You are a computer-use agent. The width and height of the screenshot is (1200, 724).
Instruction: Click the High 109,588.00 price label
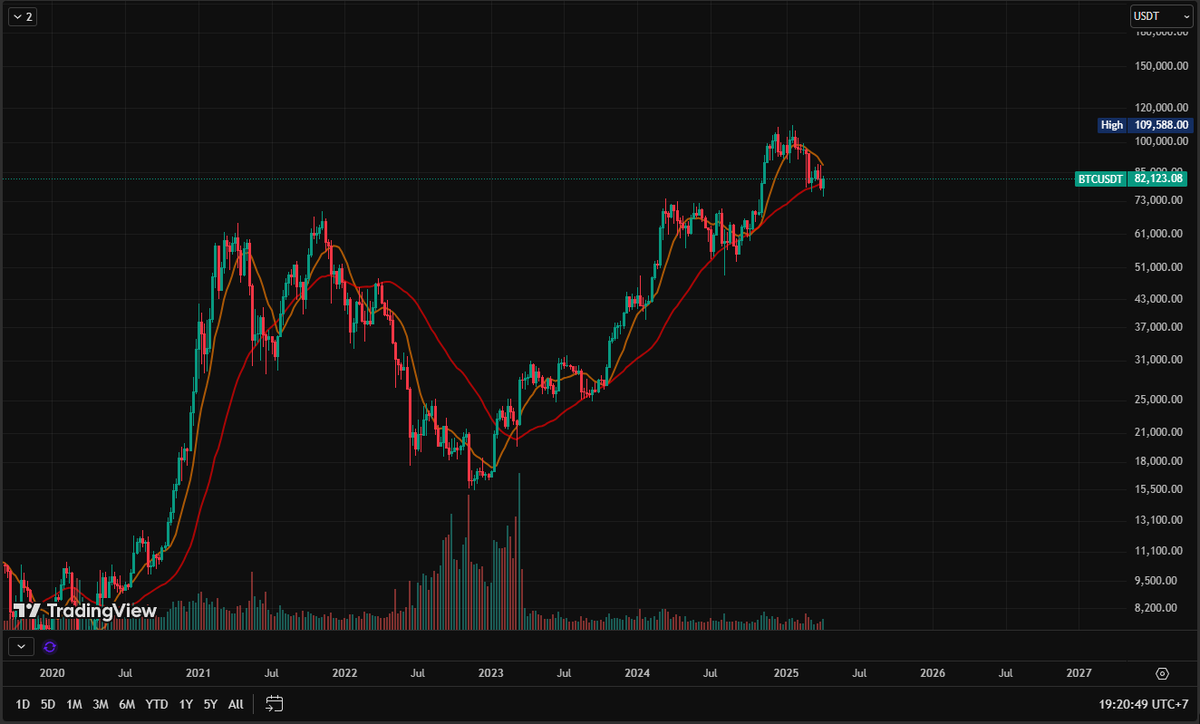(1145, 125)
